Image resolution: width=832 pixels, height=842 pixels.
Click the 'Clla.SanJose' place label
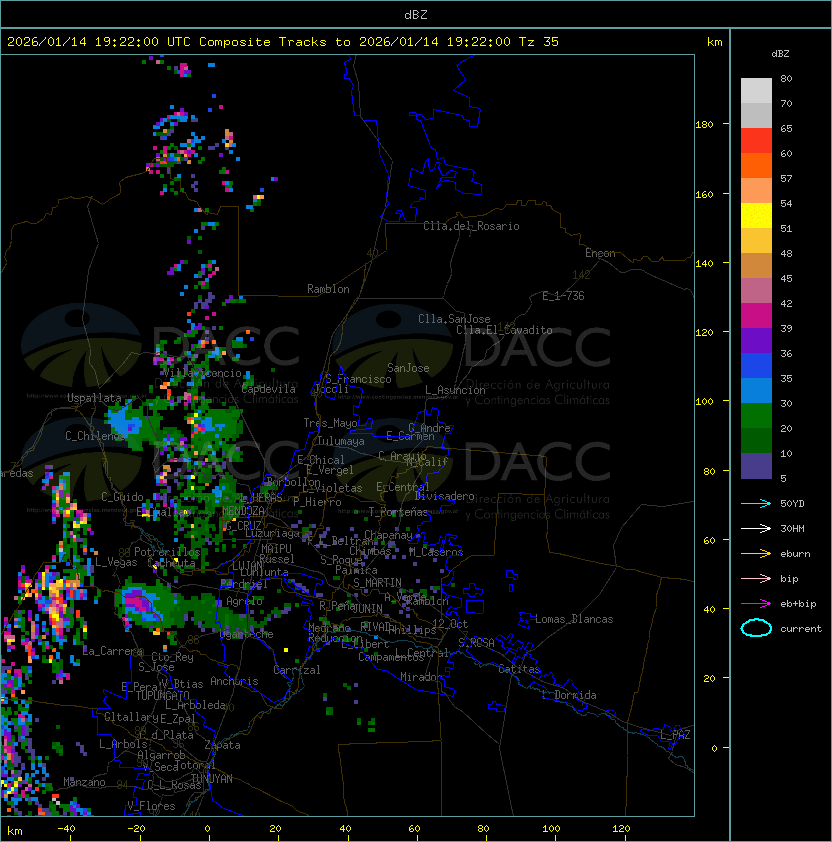454,319
